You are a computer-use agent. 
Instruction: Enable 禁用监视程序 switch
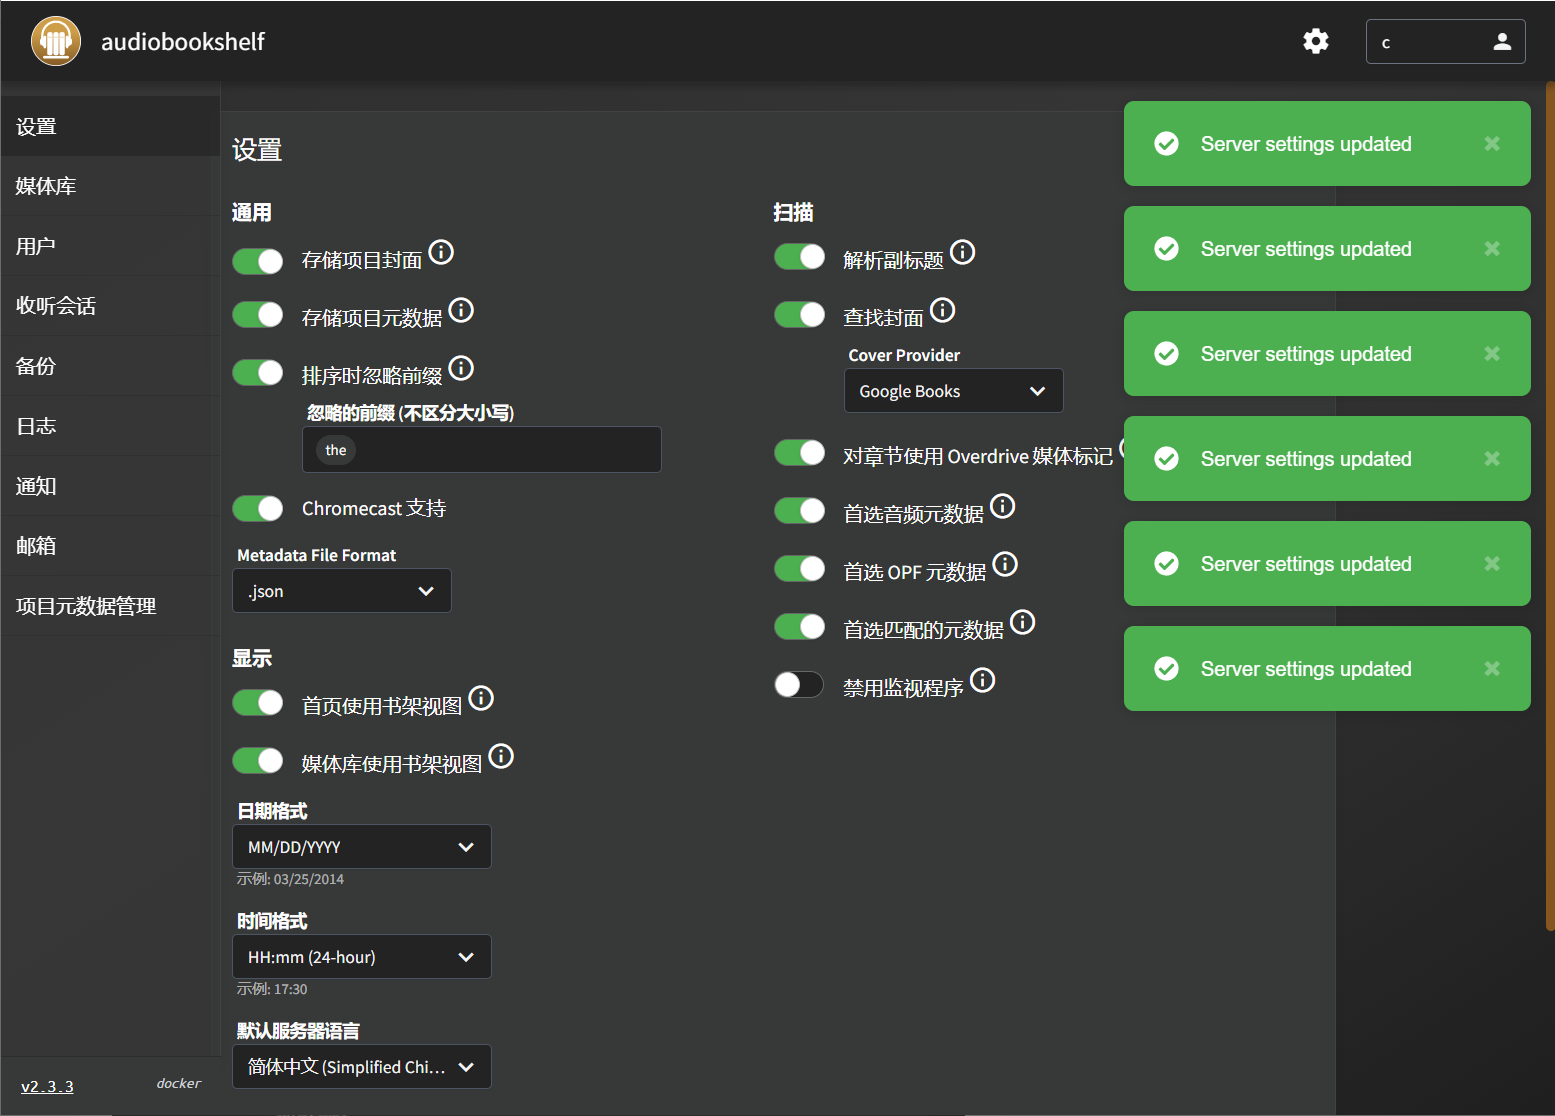coord(800,684)
